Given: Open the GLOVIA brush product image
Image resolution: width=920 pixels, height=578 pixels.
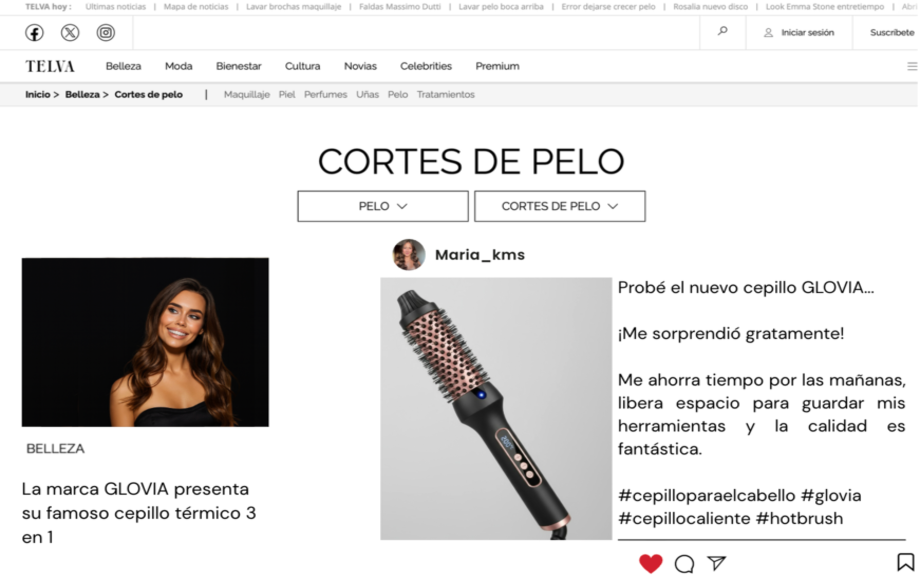Looking at the screenshot, I should [x=496, y=408].
